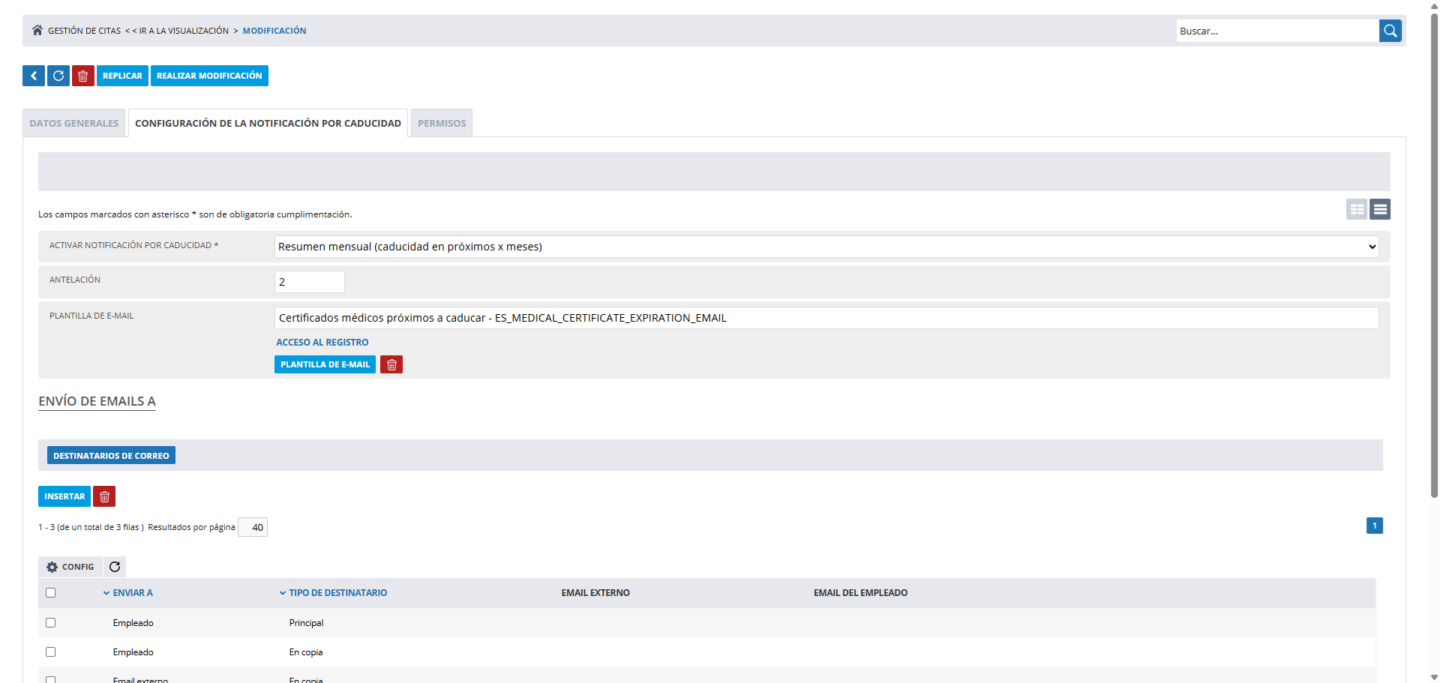Switch to grid layout view icon
Viewport: 1440px width, 683px height.
click(x=1356, y=209)
